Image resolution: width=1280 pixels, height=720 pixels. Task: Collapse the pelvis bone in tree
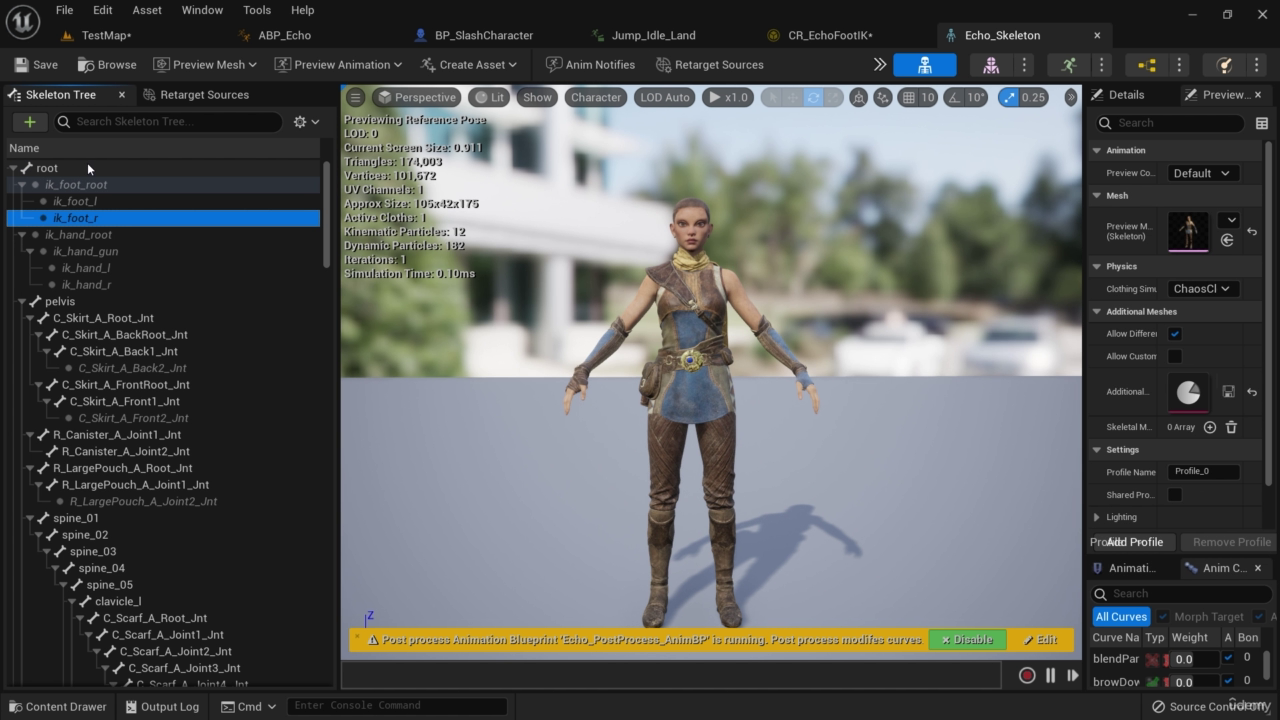click(22, 301)
